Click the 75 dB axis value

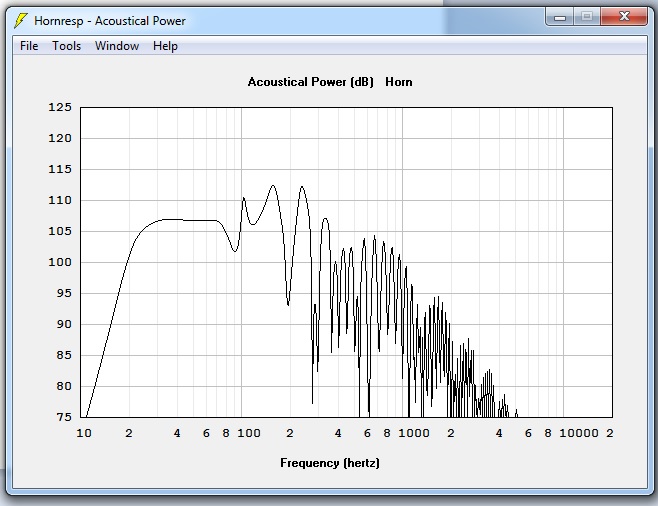64,417
